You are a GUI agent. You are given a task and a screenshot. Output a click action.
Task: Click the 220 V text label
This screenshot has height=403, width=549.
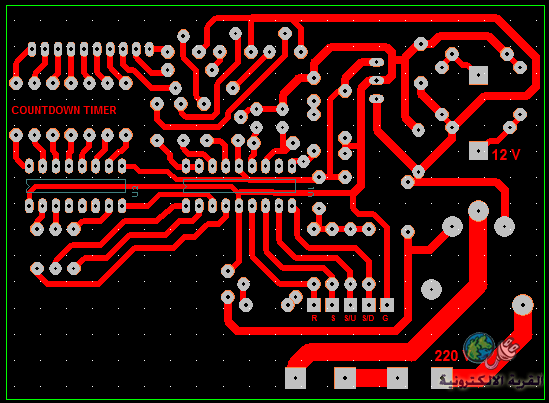pos(450,356)
